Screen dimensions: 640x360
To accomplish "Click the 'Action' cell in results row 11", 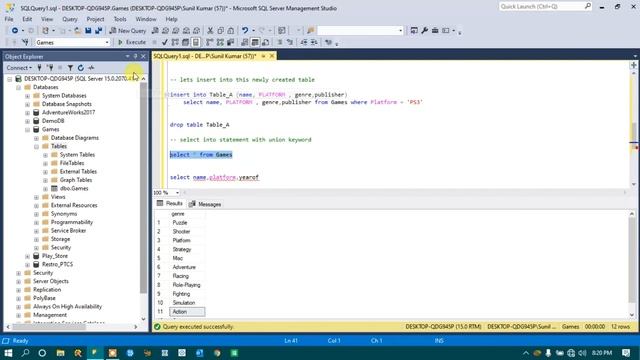I will pyautogui.click(x=187, y=312).
